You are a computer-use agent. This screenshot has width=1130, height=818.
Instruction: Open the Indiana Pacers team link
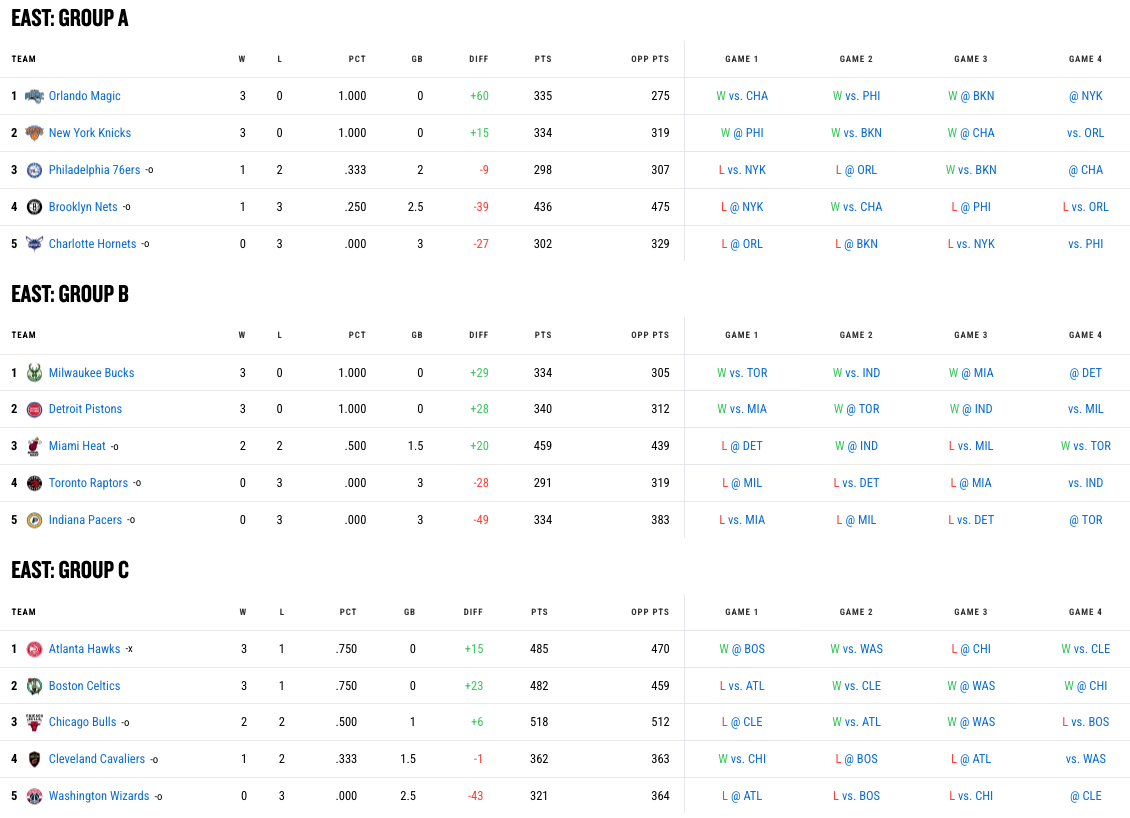[85, 520]
